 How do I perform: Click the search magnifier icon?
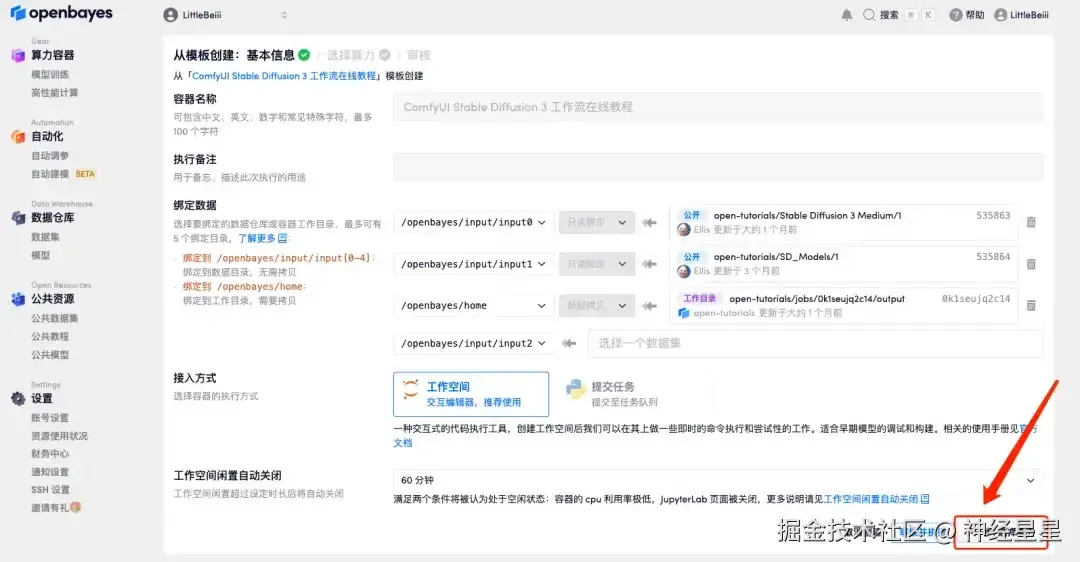pos(869,15)
